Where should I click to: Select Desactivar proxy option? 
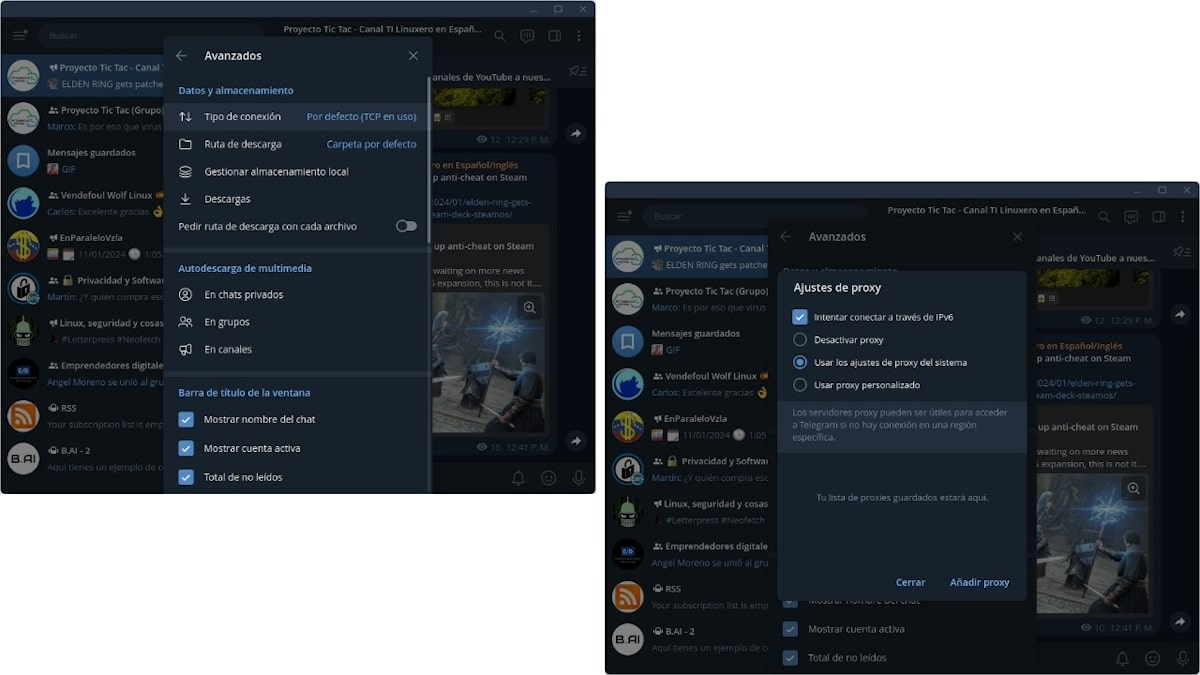pyautogui.click(x=800, y=340)
